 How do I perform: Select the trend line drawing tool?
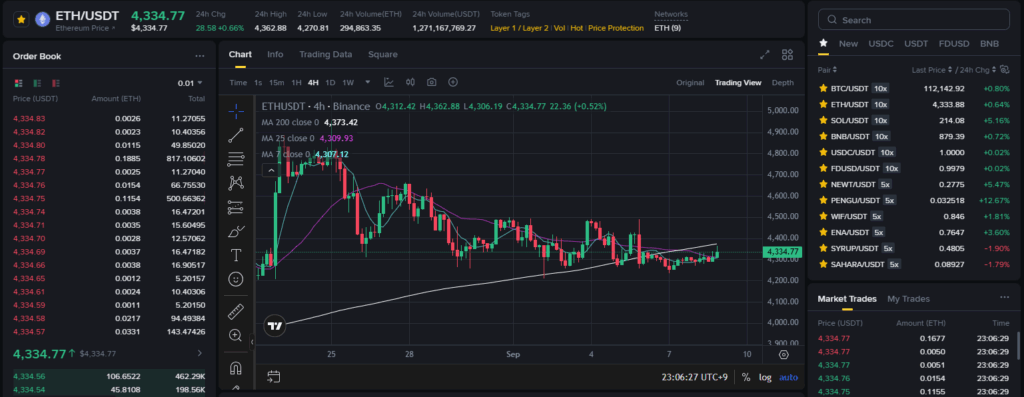(x=236, y=135)
